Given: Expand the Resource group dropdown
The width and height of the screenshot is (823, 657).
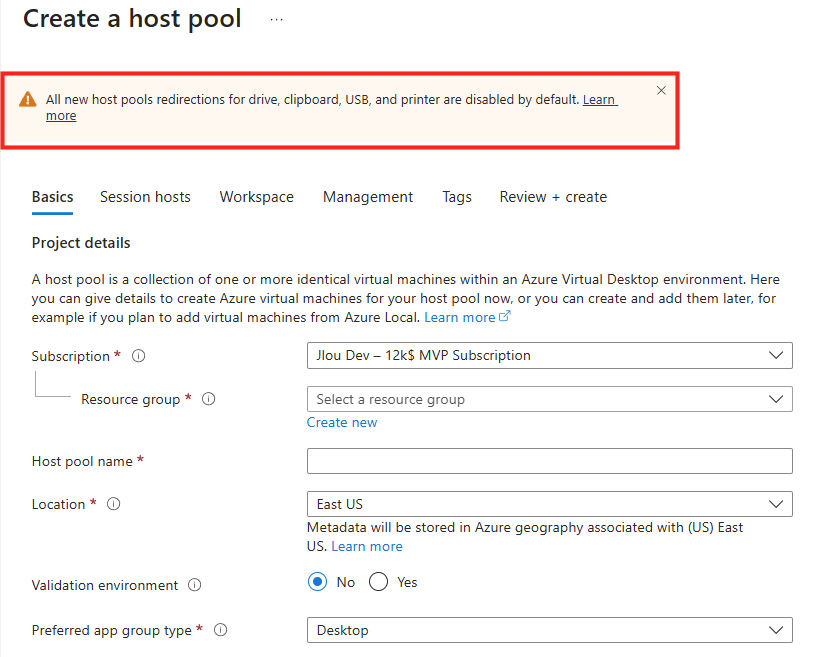Looking at the screenshot, I should tap(549, 399).
